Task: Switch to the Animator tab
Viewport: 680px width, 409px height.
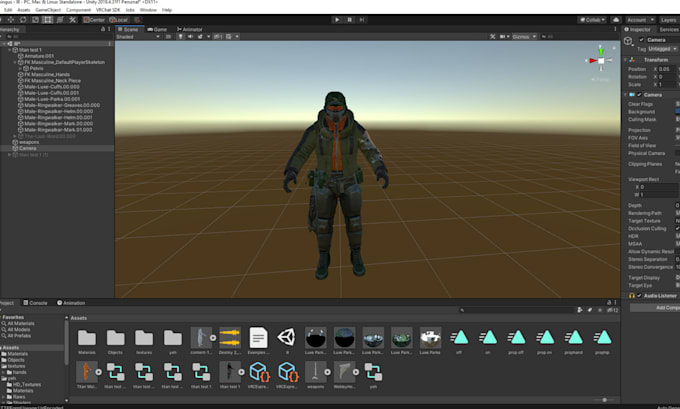Action: 190,29
